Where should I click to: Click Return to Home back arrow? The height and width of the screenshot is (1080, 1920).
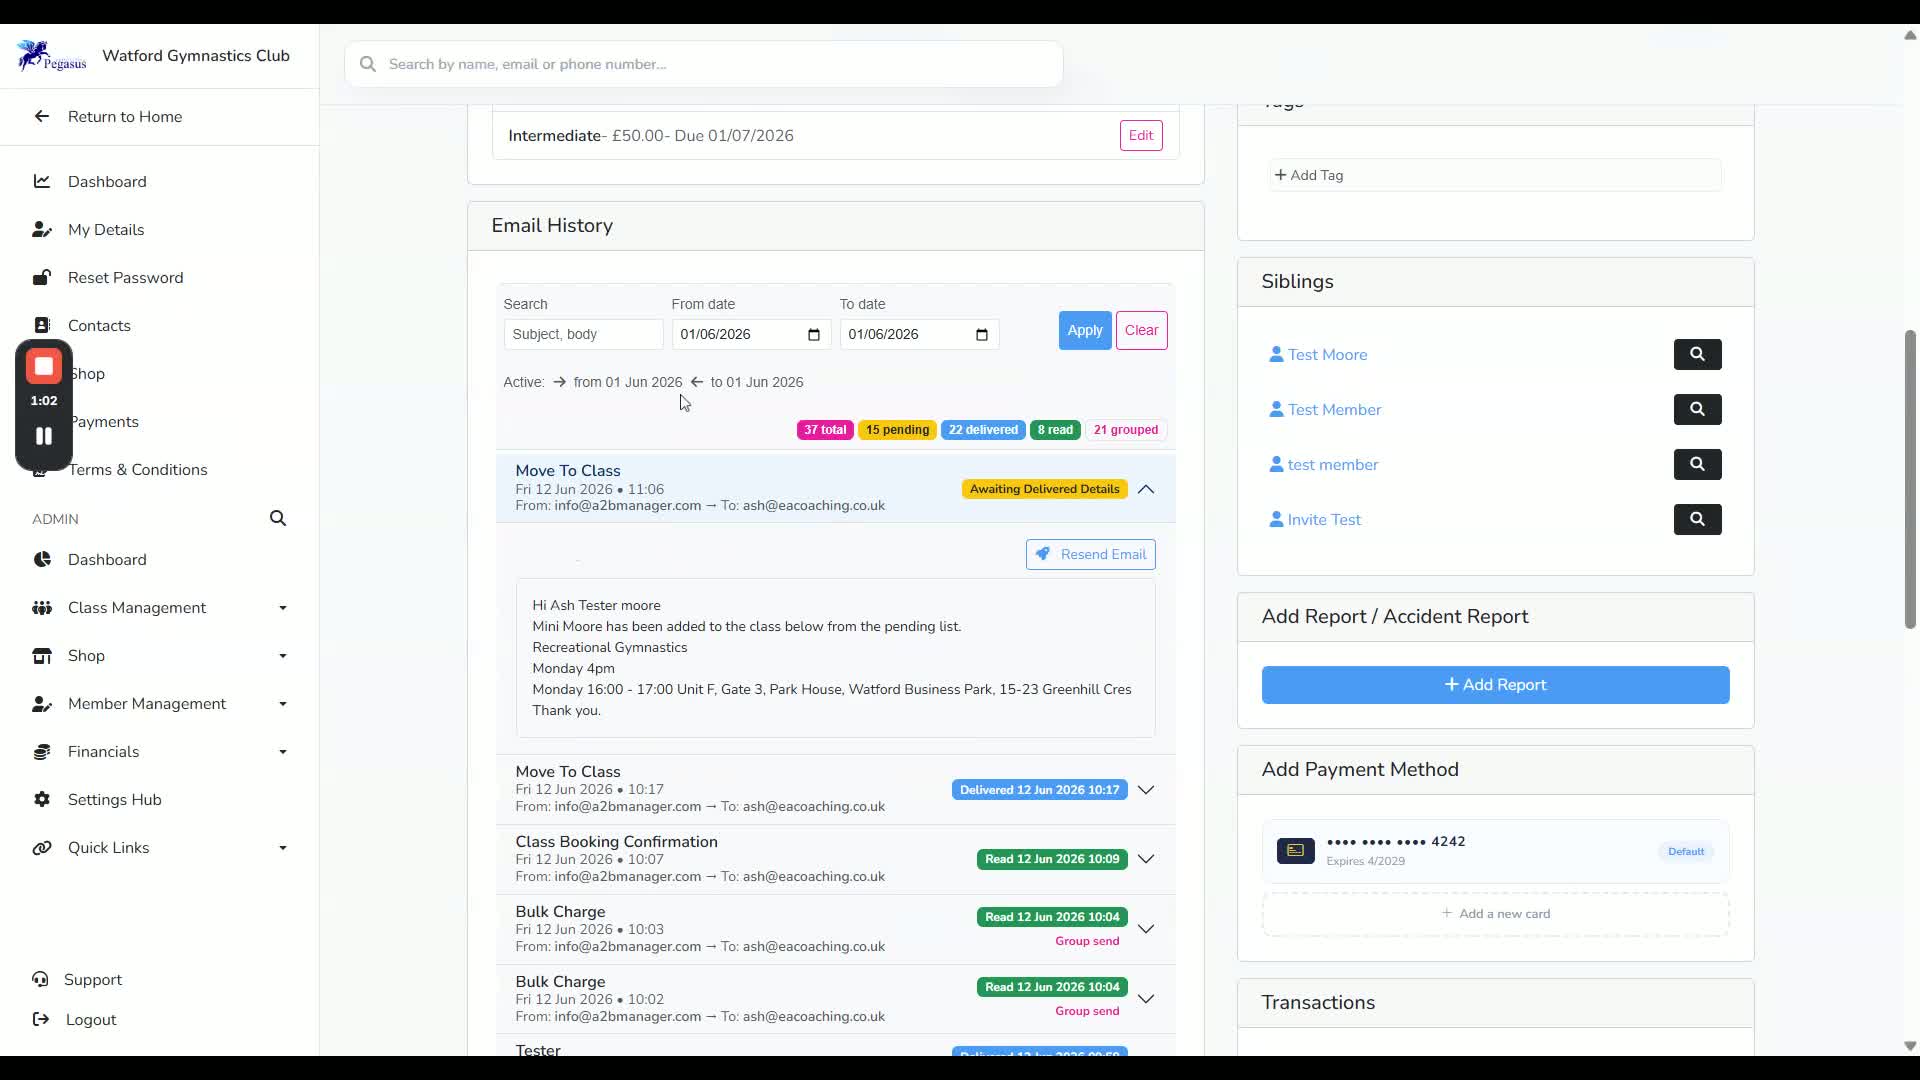(41, 116)
